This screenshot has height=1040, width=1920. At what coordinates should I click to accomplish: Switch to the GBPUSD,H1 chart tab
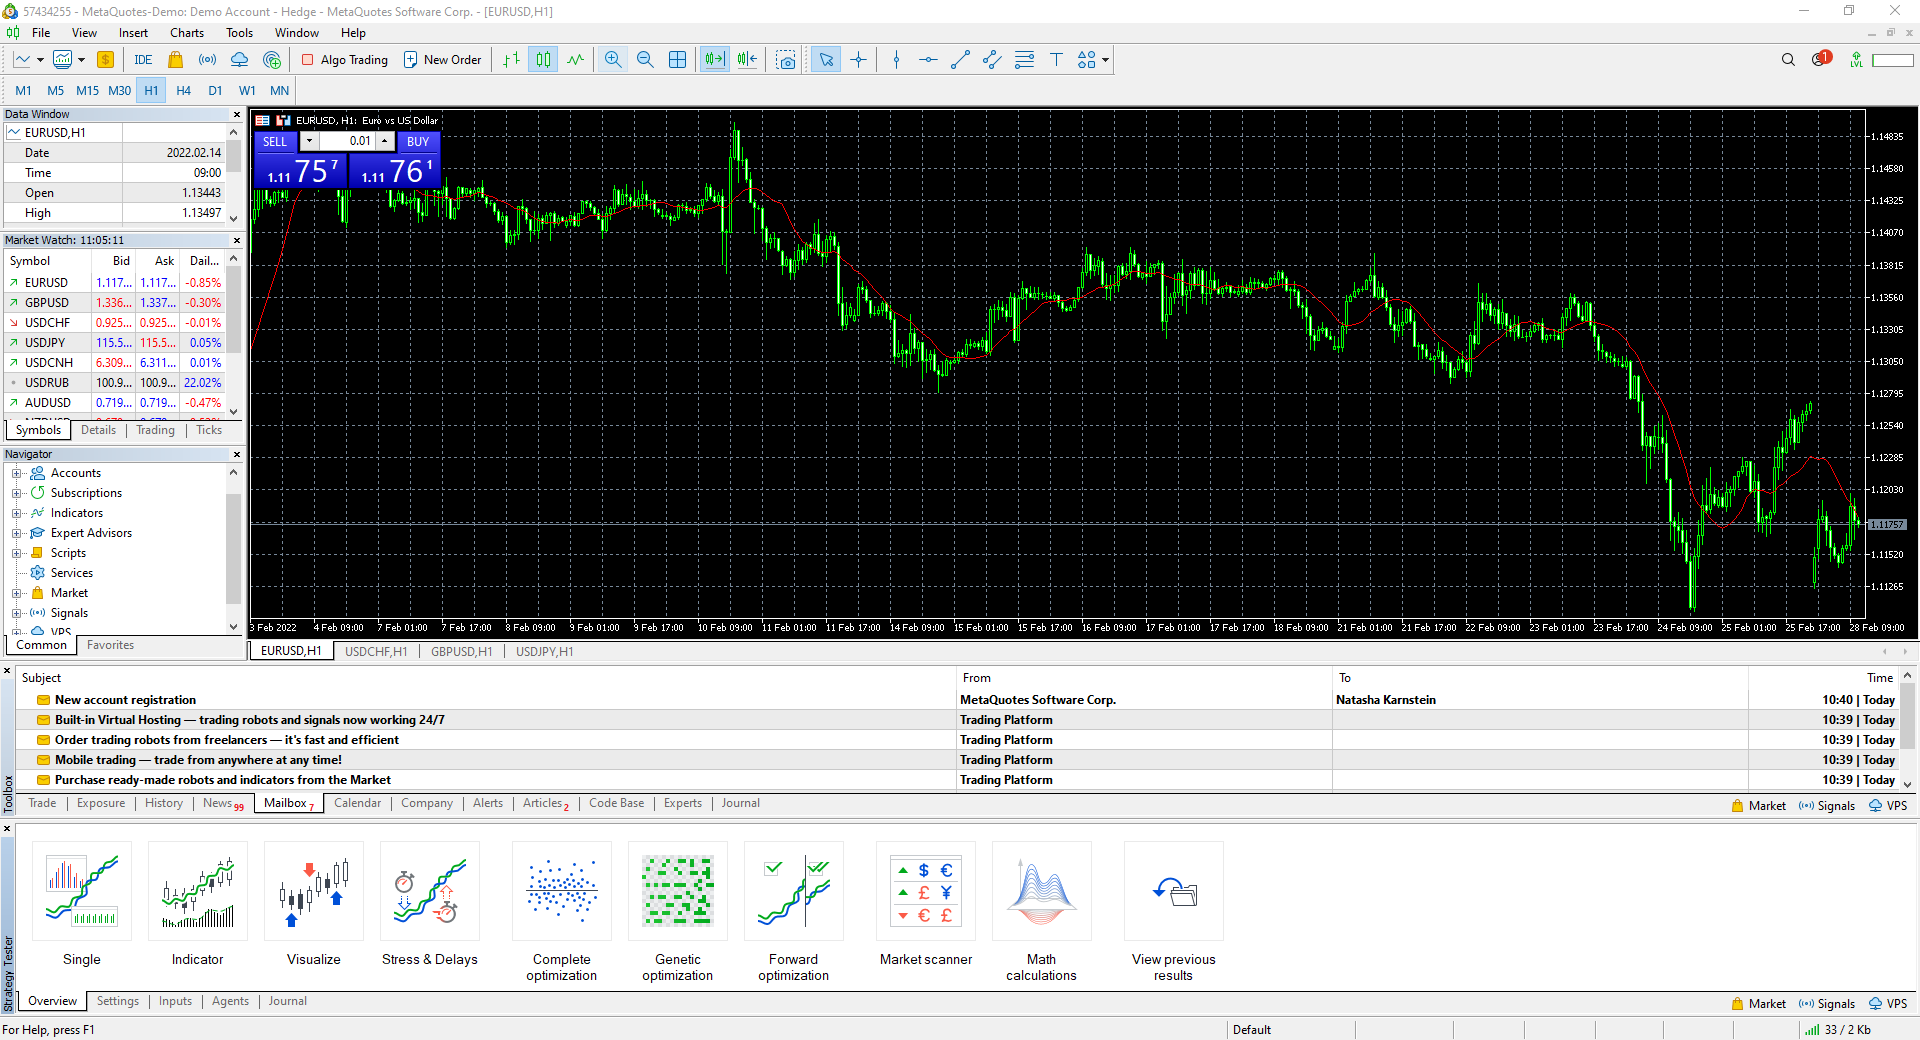(x=461, y=651)
